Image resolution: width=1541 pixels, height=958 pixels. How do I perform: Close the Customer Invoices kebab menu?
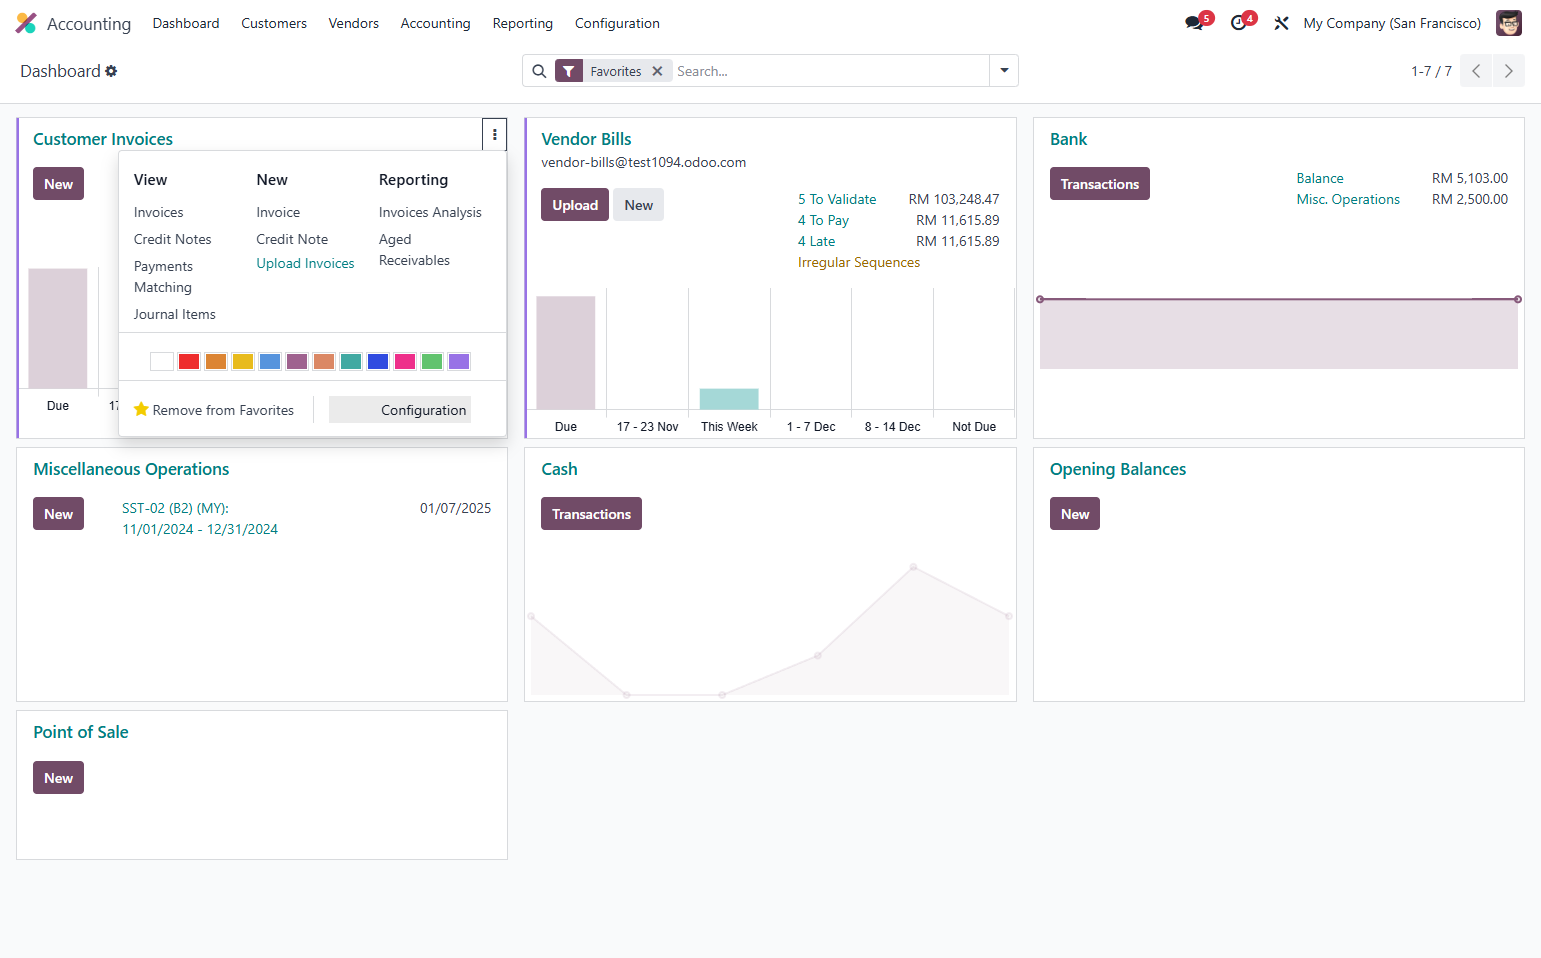click(495, 135)
